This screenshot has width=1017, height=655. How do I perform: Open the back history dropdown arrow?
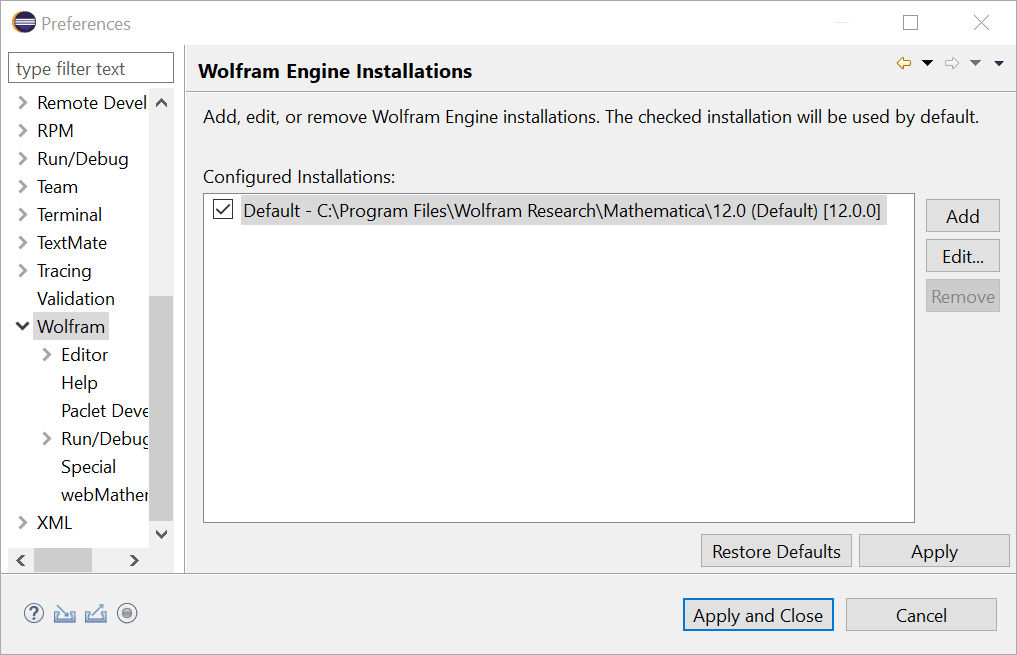point(927,63)
